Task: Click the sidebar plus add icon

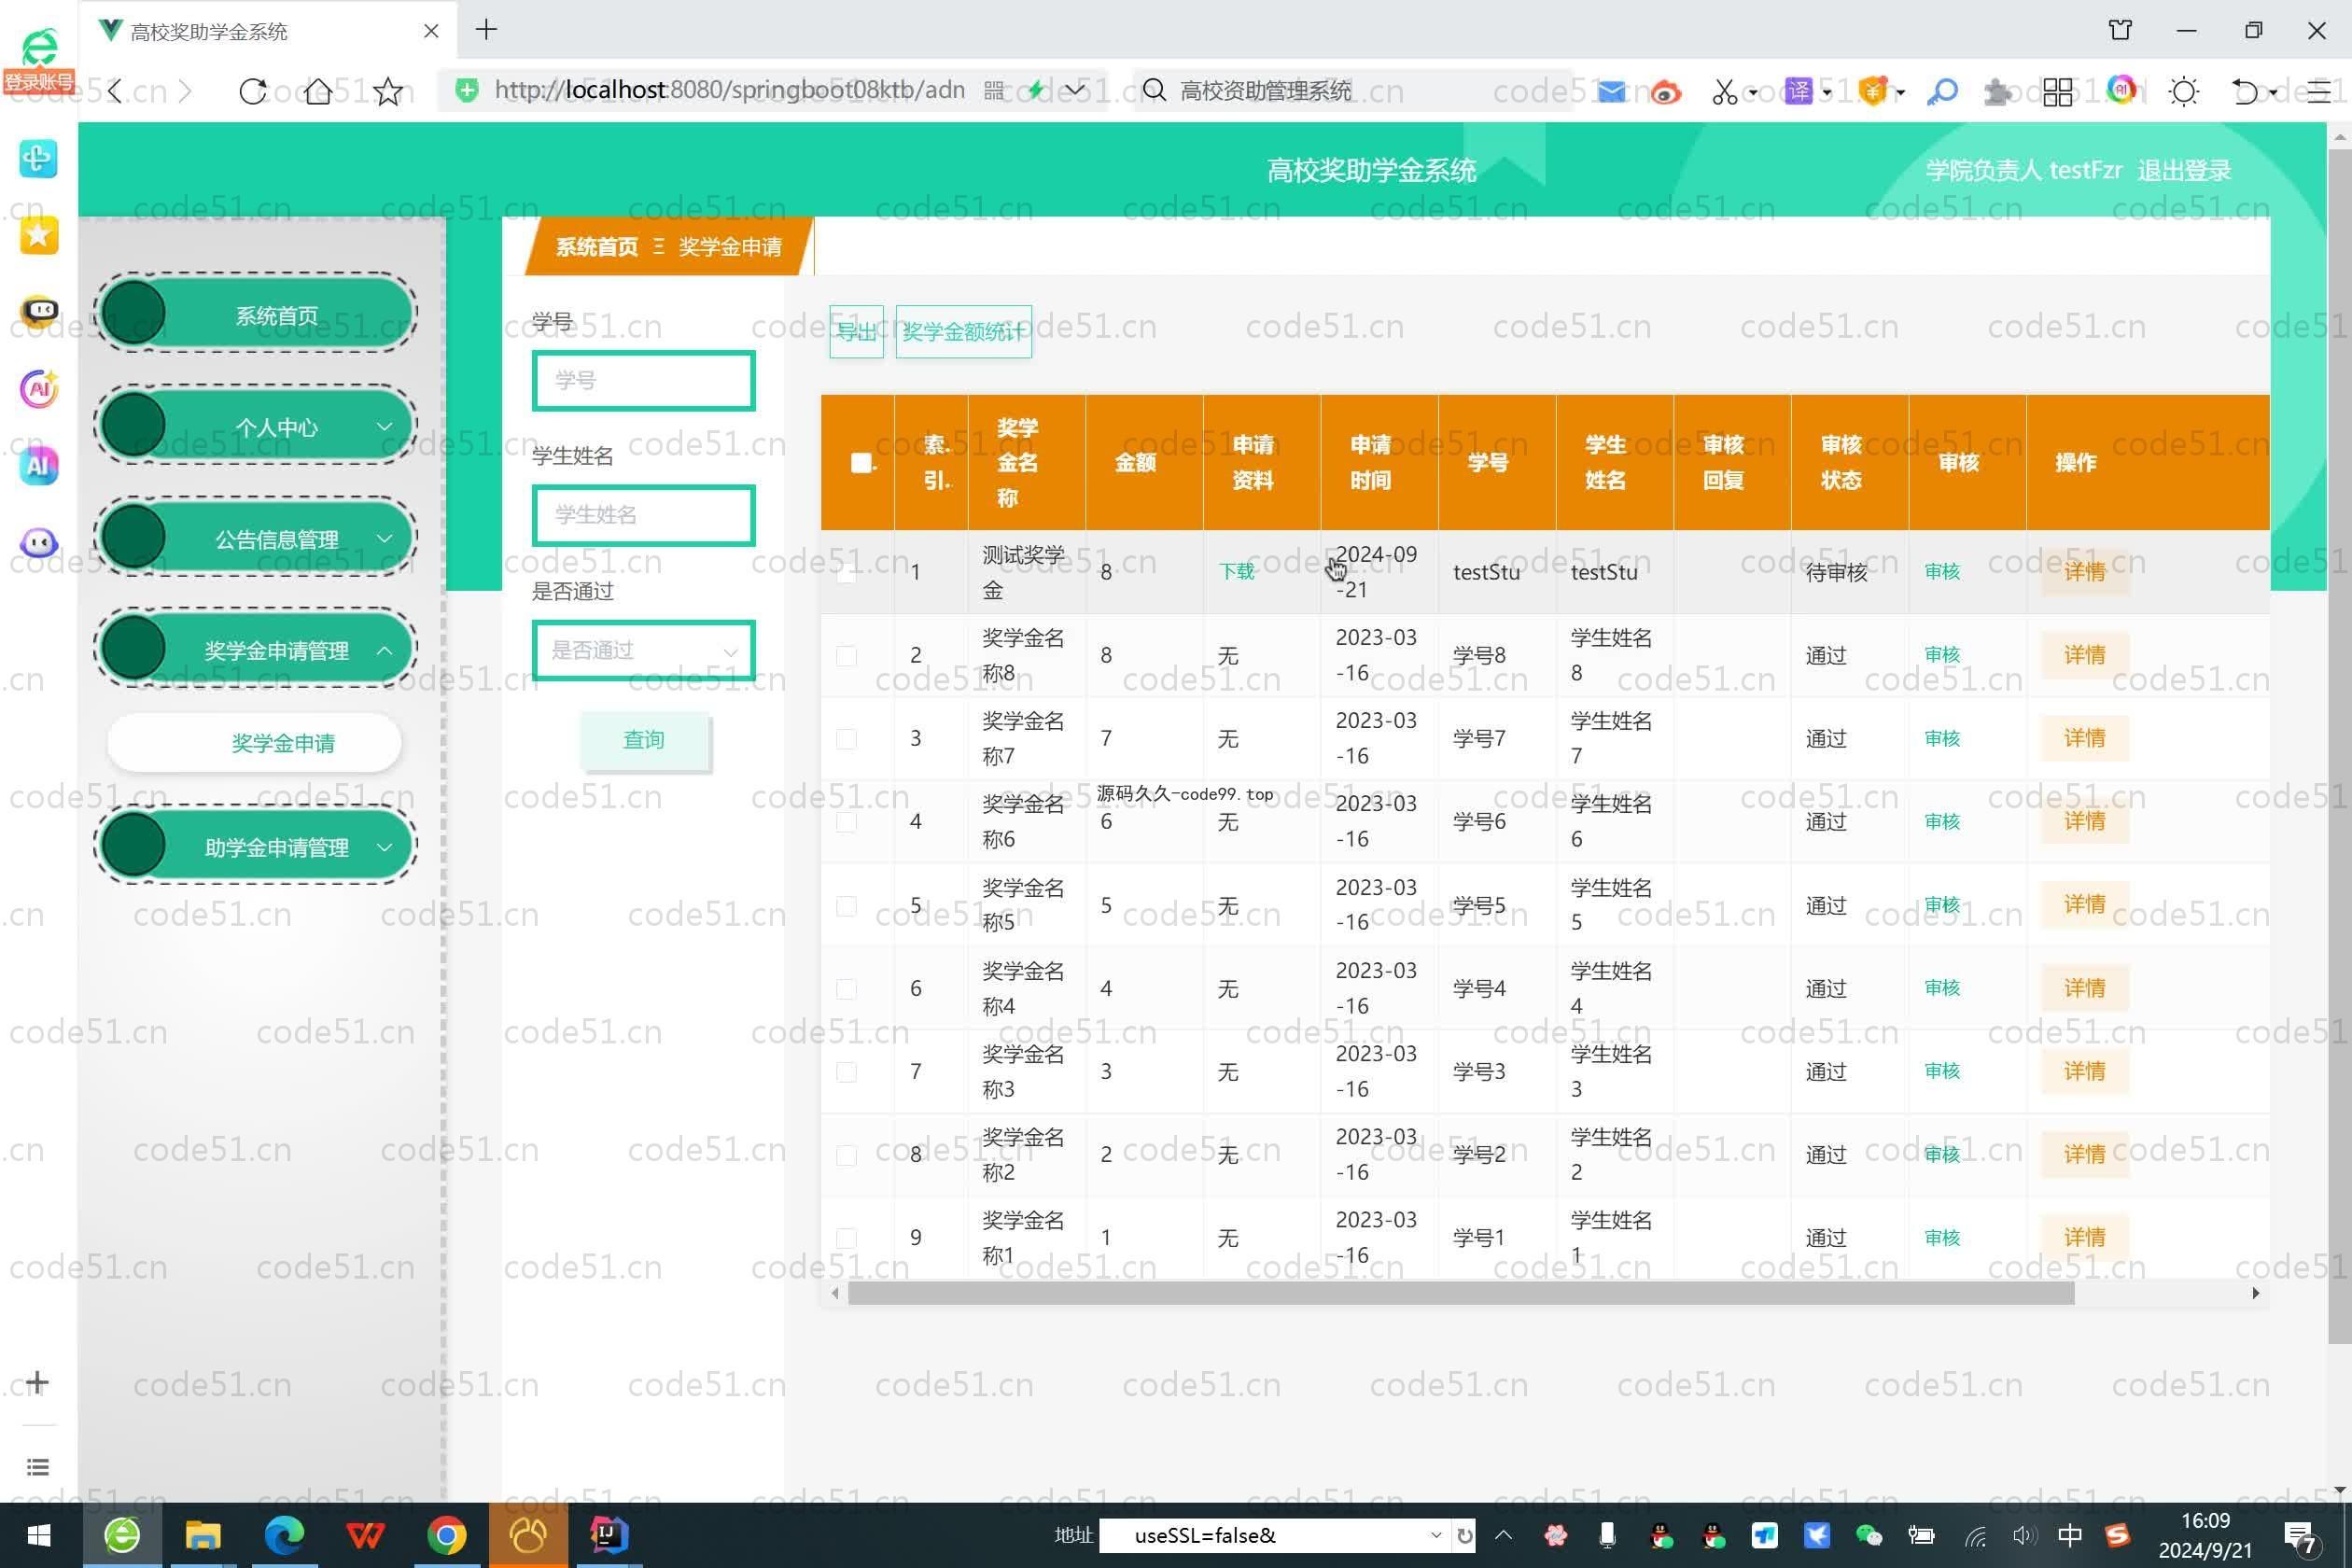Action: click(37, 1382)
